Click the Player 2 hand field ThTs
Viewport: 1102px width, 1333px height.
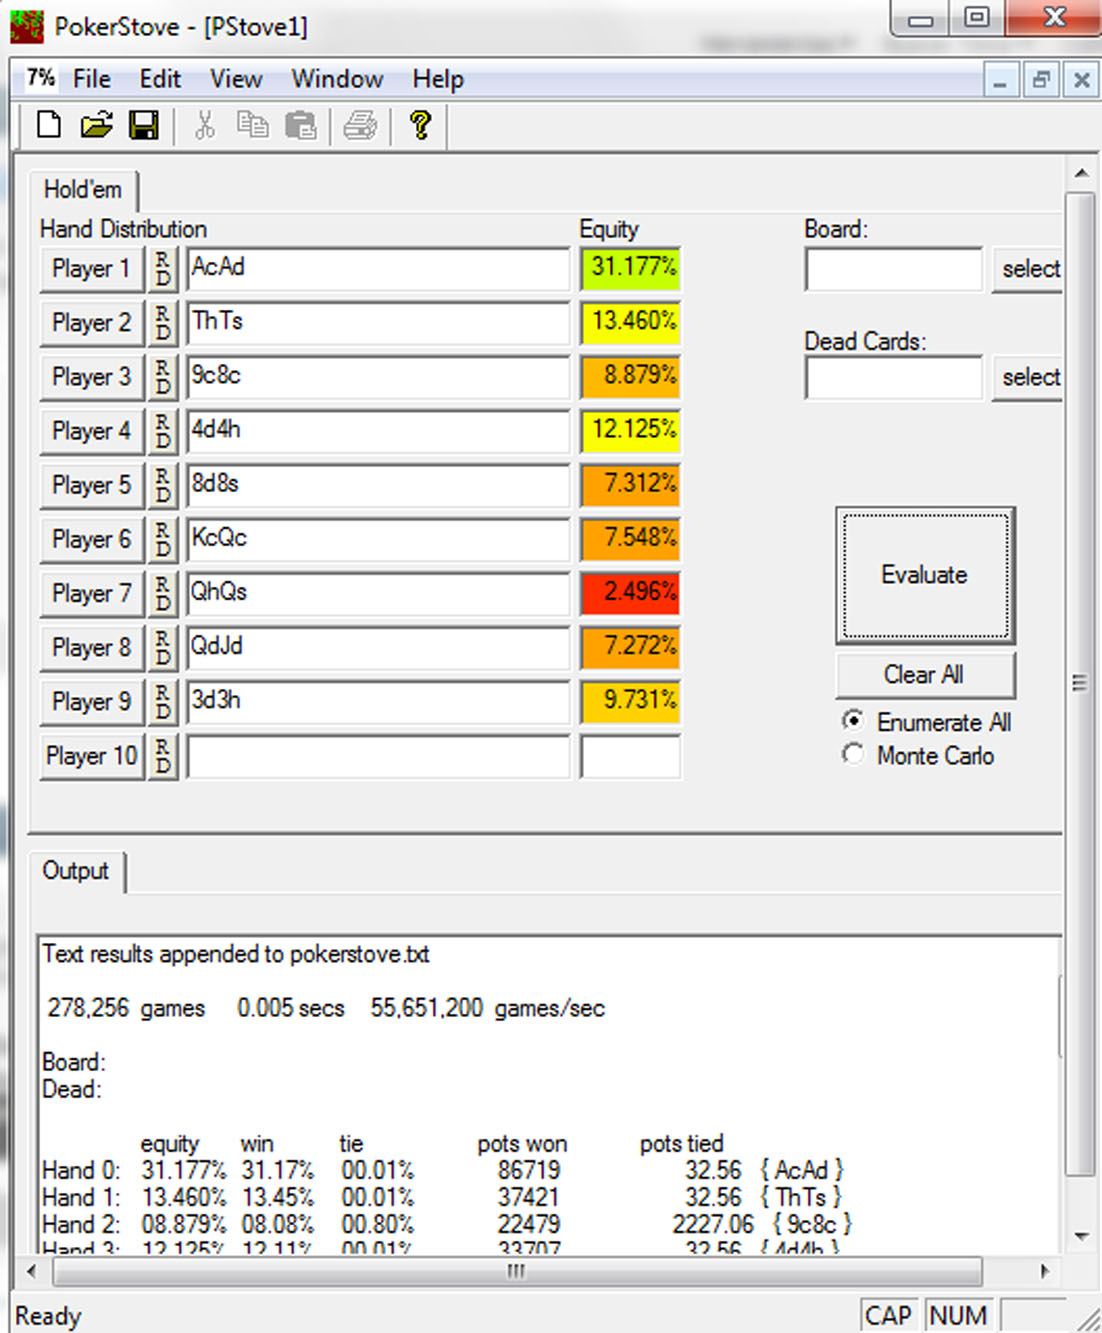click(378, 323)
